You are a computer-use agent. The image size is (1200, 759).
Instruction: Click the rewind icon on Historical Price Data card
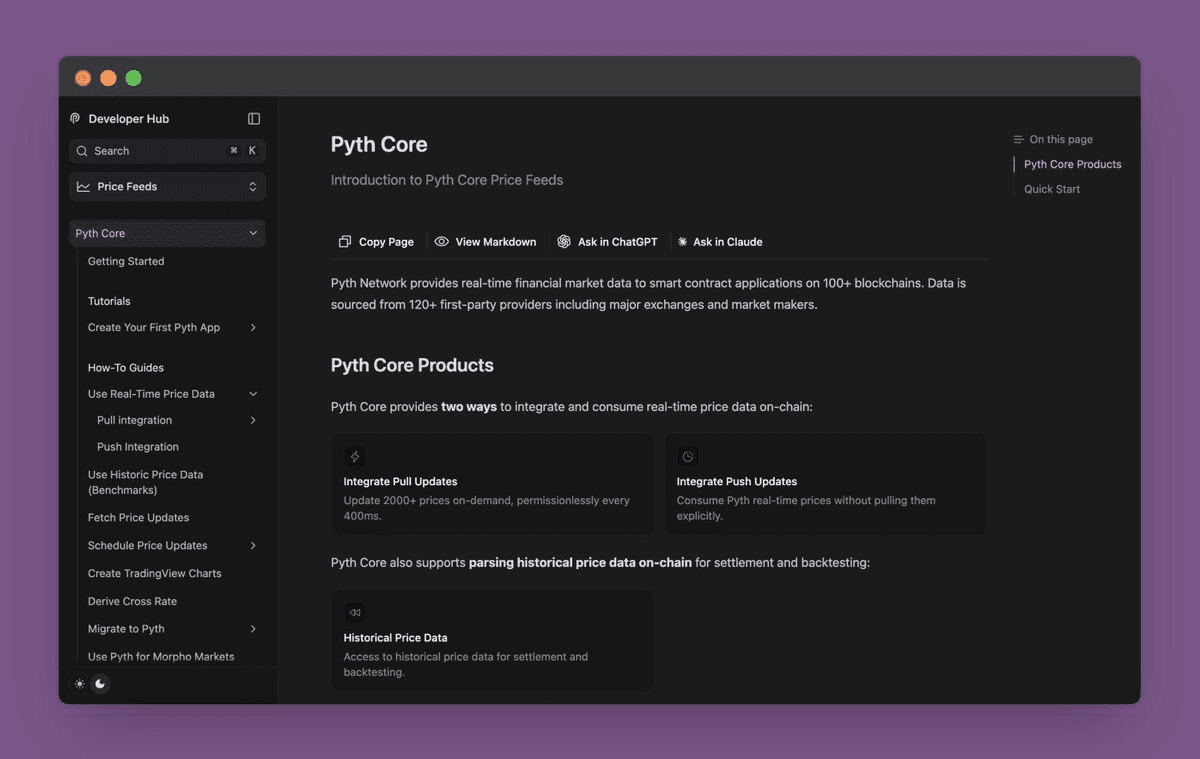(x=354, y=611)
